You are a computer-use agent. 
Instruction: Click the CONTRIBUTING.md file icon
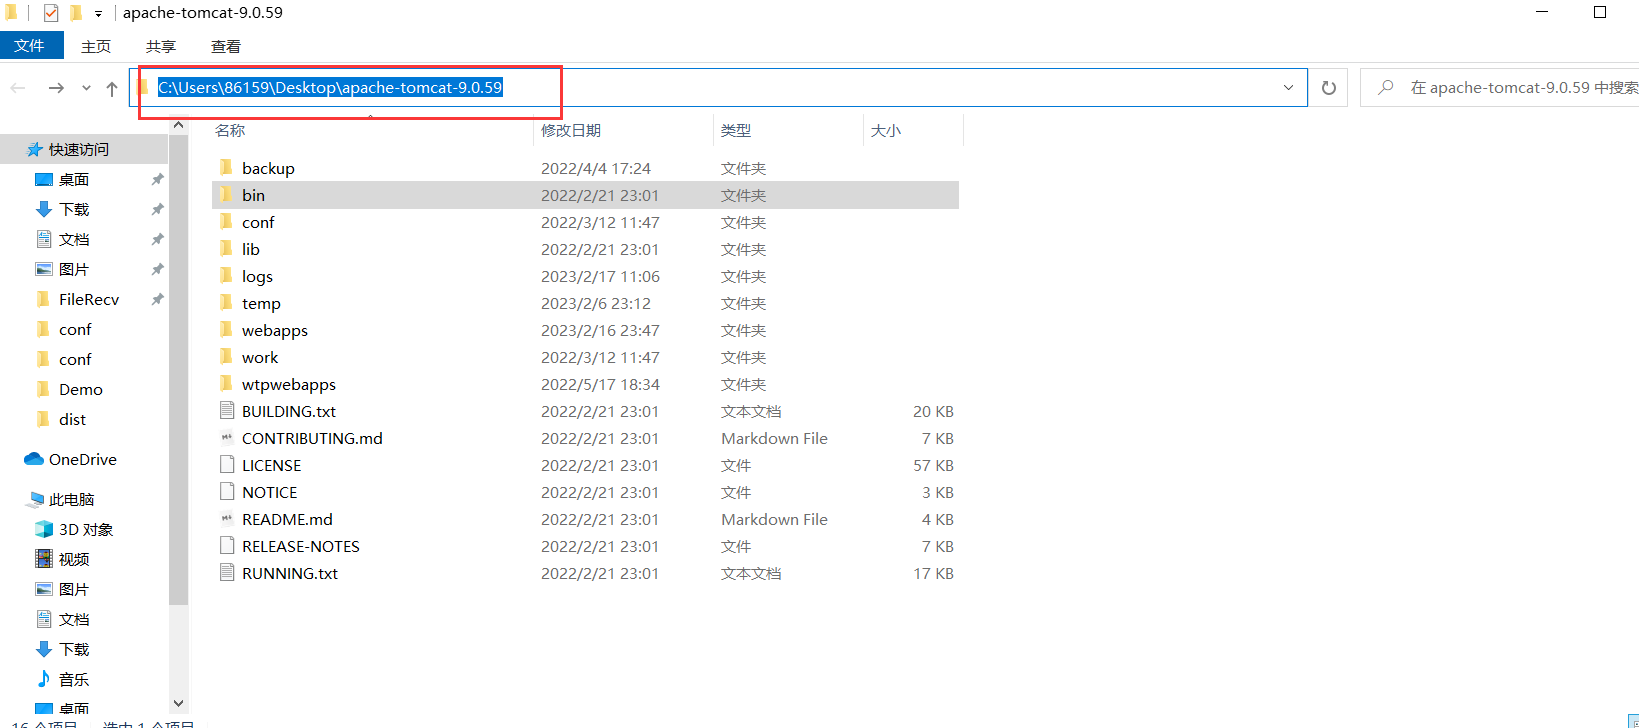click(227, 438)
